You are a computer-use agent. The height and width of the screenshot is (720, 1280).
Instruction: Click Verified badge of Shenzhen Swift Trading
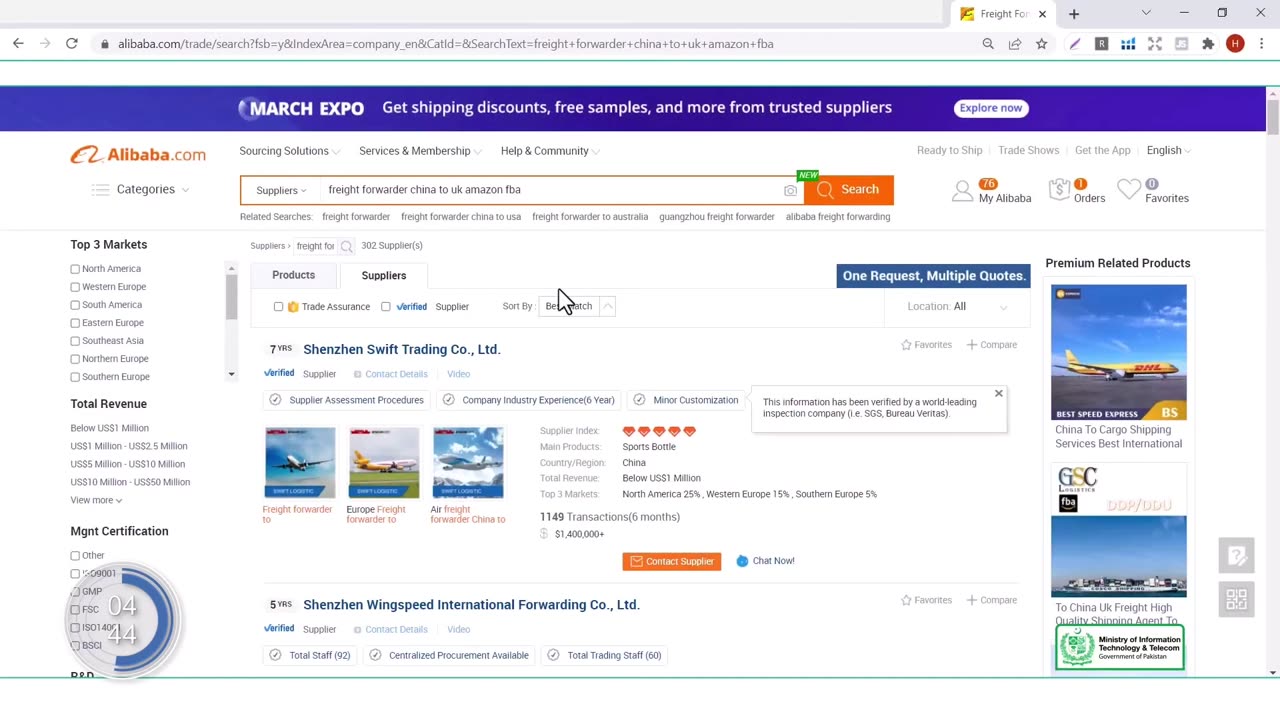tap(279, 373)
